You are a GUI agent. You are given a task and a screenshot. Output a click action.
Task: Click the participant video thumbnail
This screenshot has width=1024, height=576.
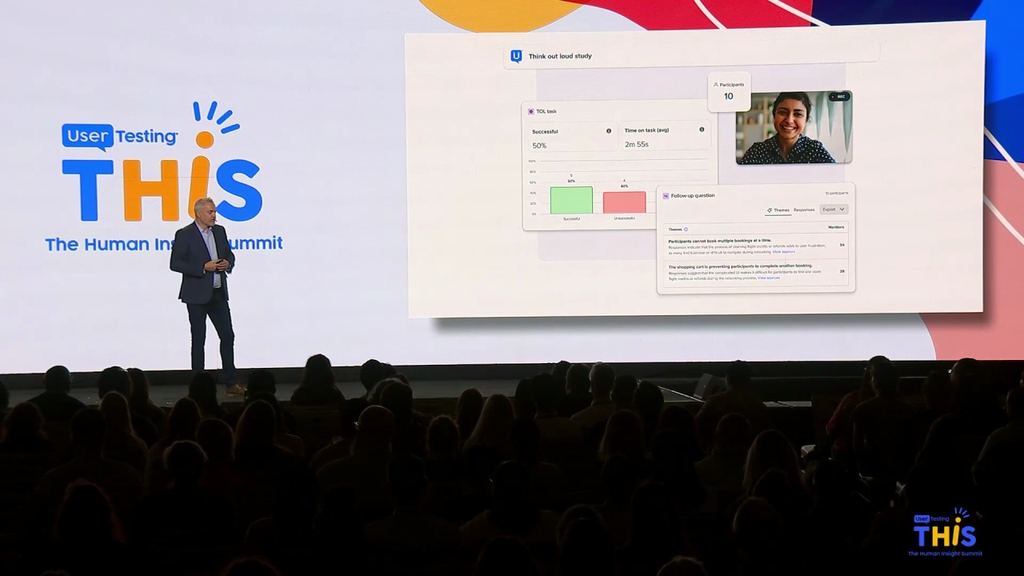pos(794,127)
